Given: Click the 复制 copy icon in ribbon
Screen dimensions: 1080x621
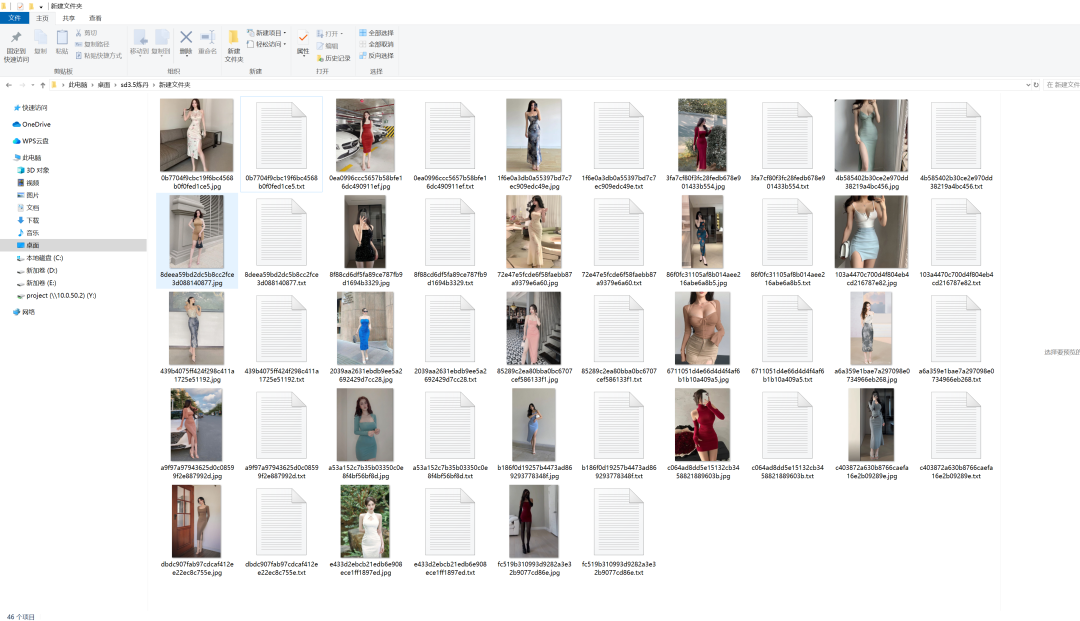Looking at the screenshot, I should pyautogui.click(x=41, y=37).
